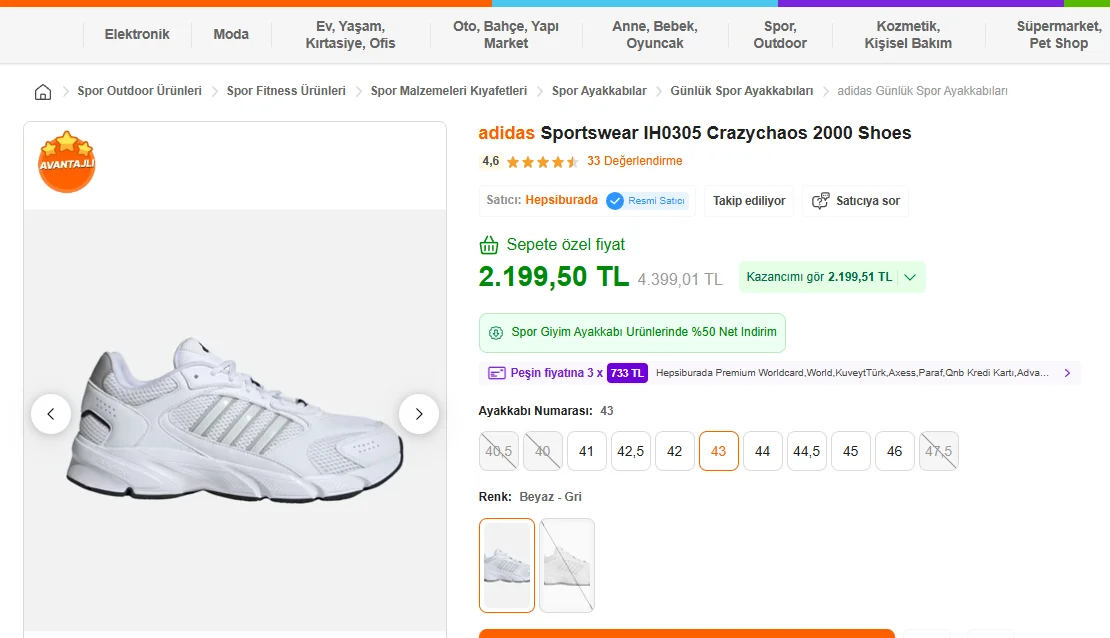
Task: Open the Elektronik category menu
Action: click(137, 34)
